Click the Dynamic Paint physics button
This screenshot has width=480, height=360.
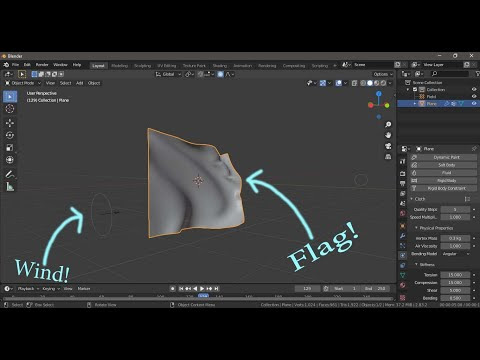[x=444, y=157]
